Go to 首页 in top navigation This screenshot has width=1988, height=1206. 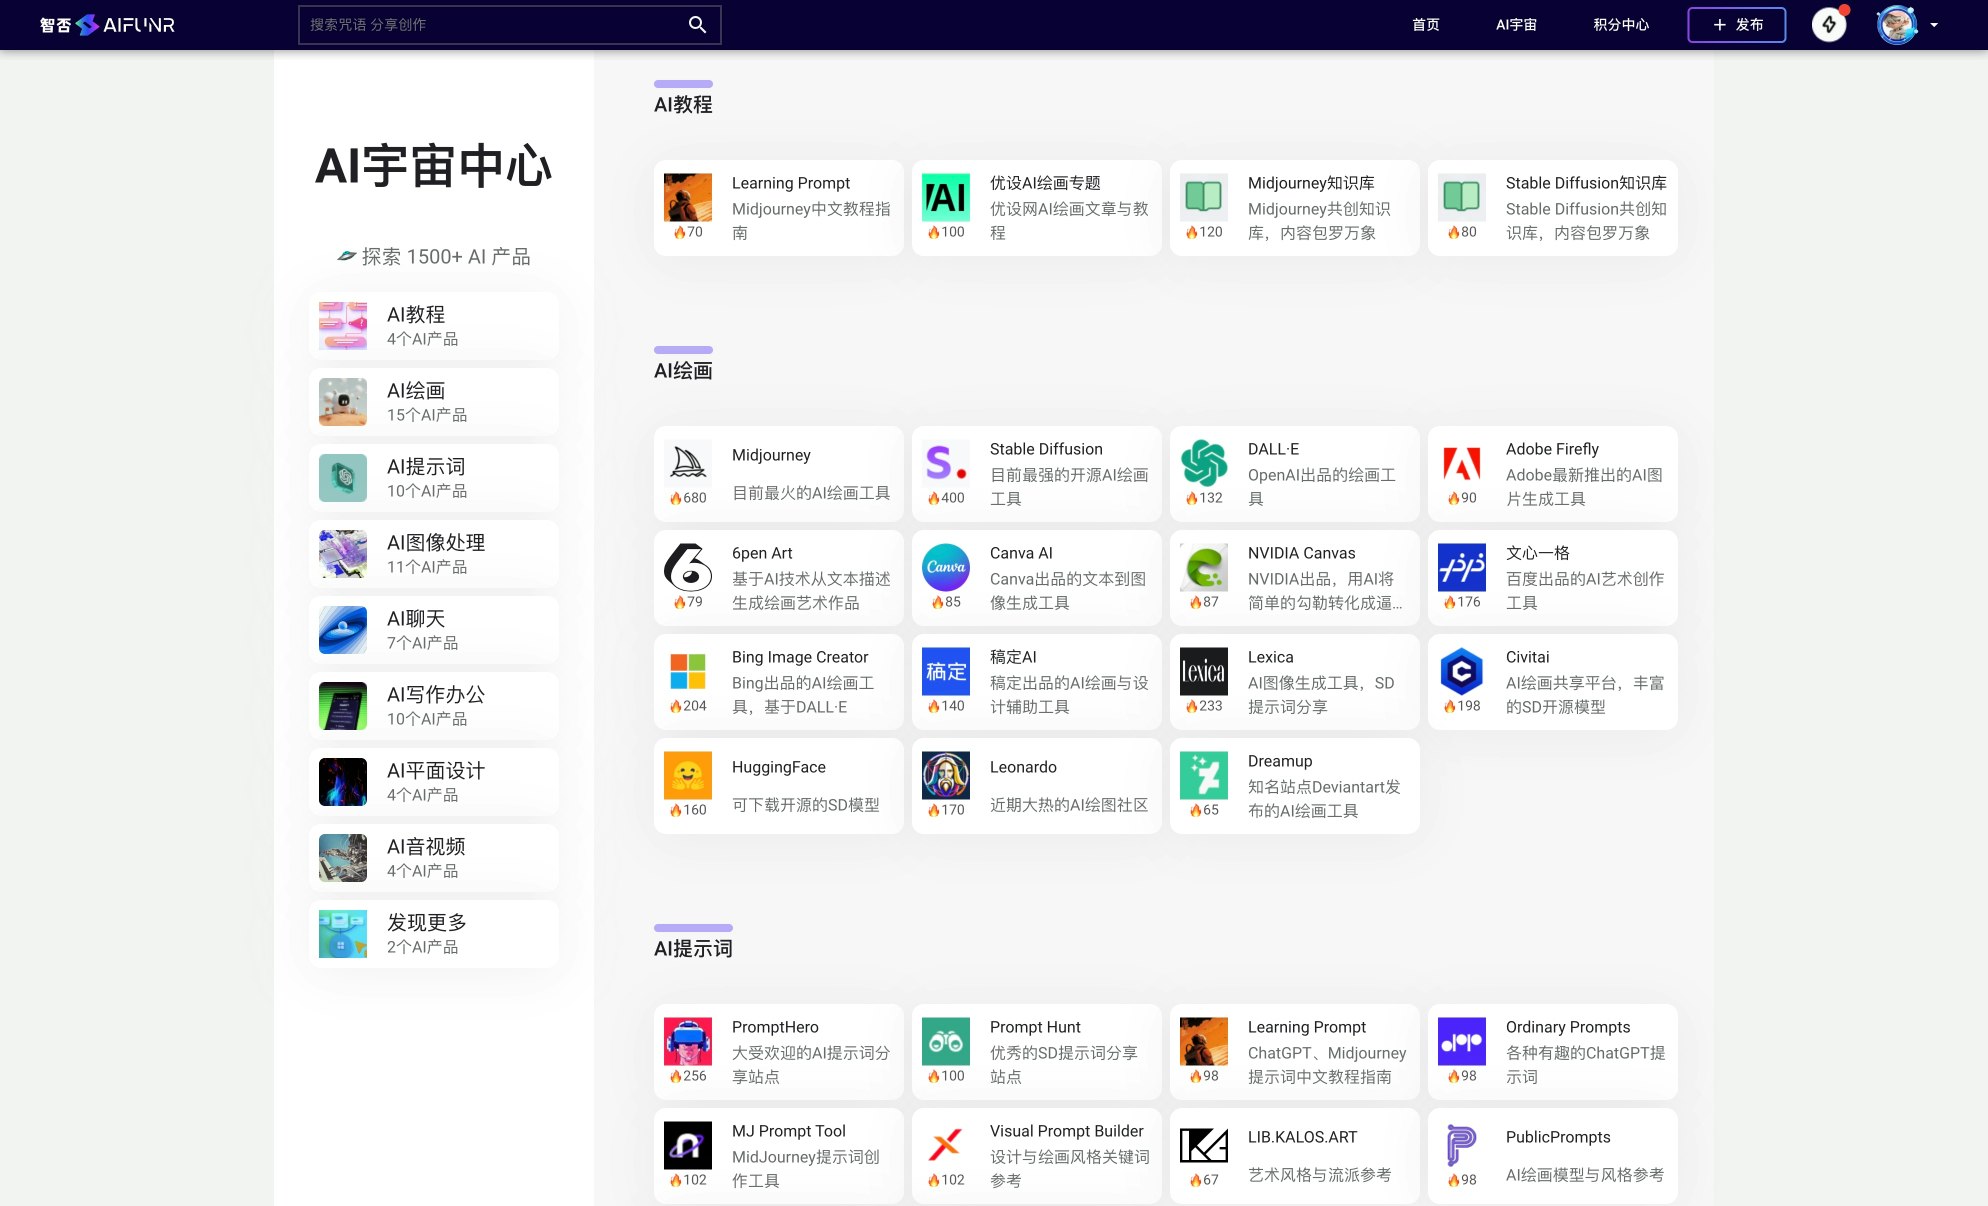(1426, 25)
